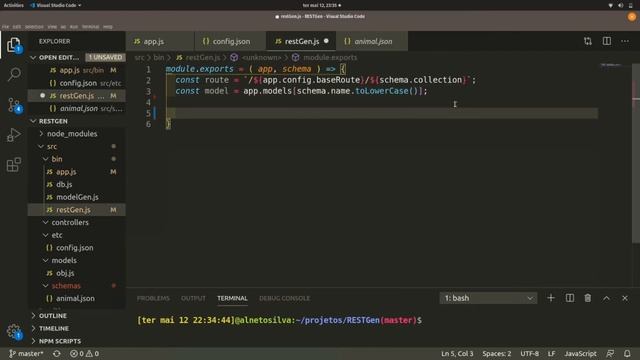The height and width of the screenshot is (360, 640).
Task: Click the UTF-8 encoding status entry
Action: pos(529,353)
